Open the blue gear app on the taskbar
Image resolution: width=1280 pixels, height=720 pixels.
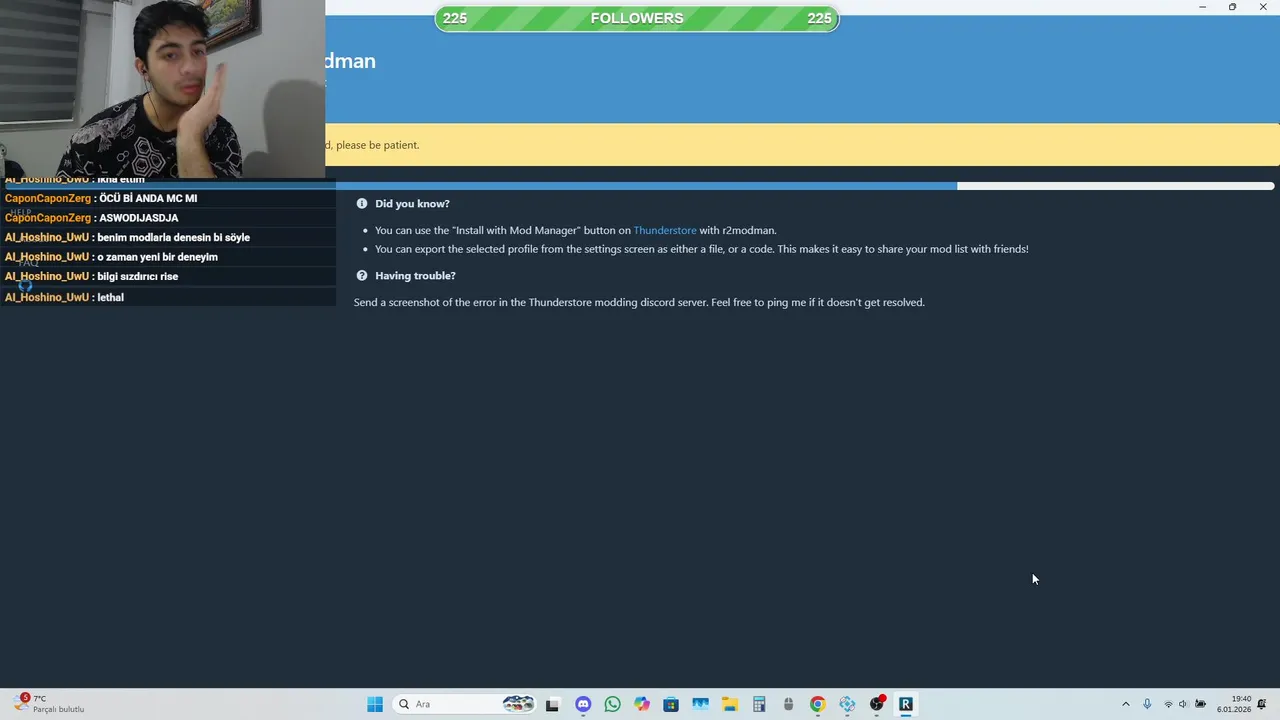847,704
